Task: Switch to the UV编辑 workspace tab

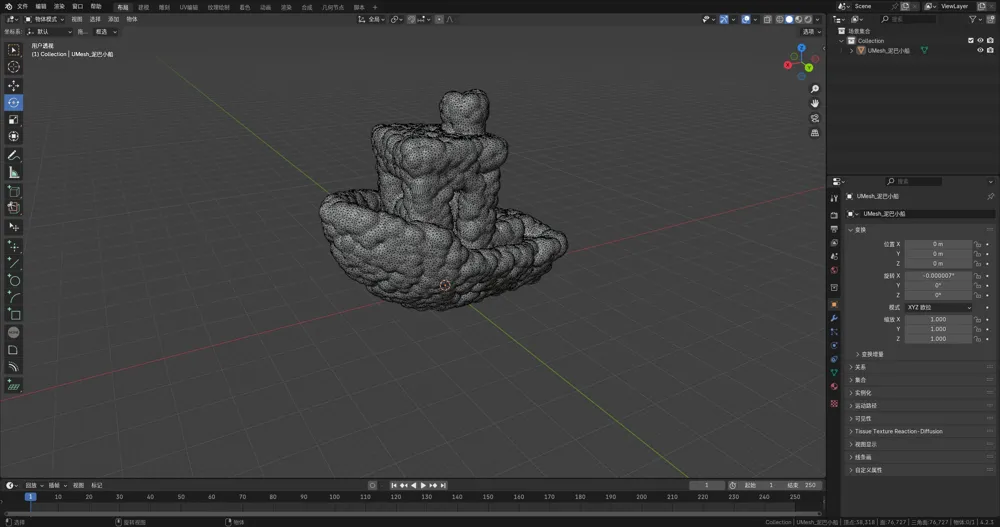Action: pos(189,8)
